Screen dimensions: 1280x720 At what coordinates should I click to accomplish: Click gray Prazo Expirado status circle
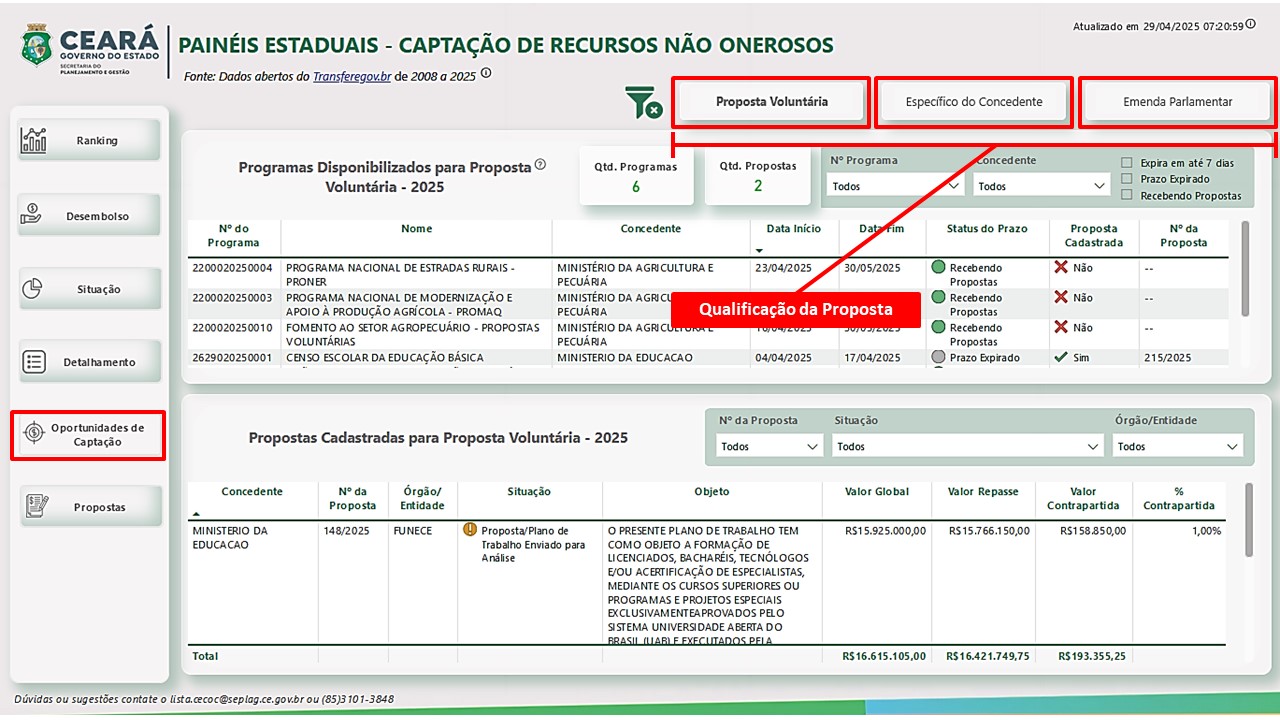(x=938, y=357)
